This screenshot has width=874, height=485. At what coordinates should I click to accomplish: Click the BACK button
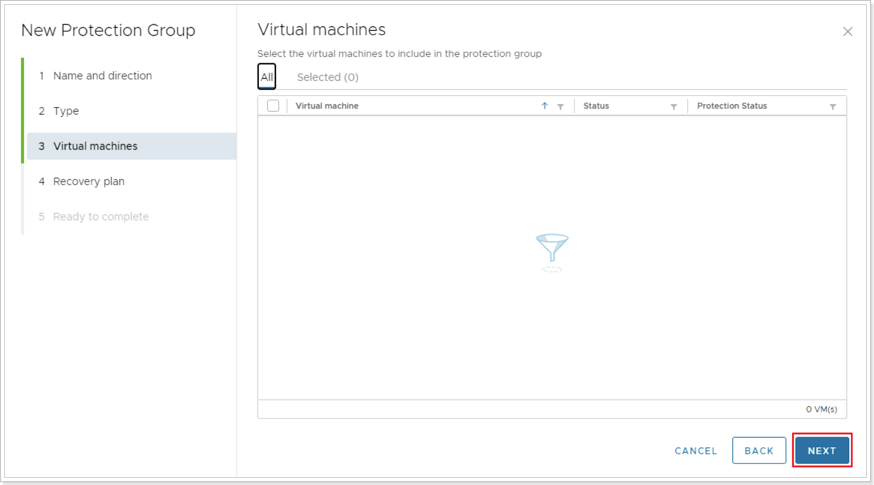759,450
